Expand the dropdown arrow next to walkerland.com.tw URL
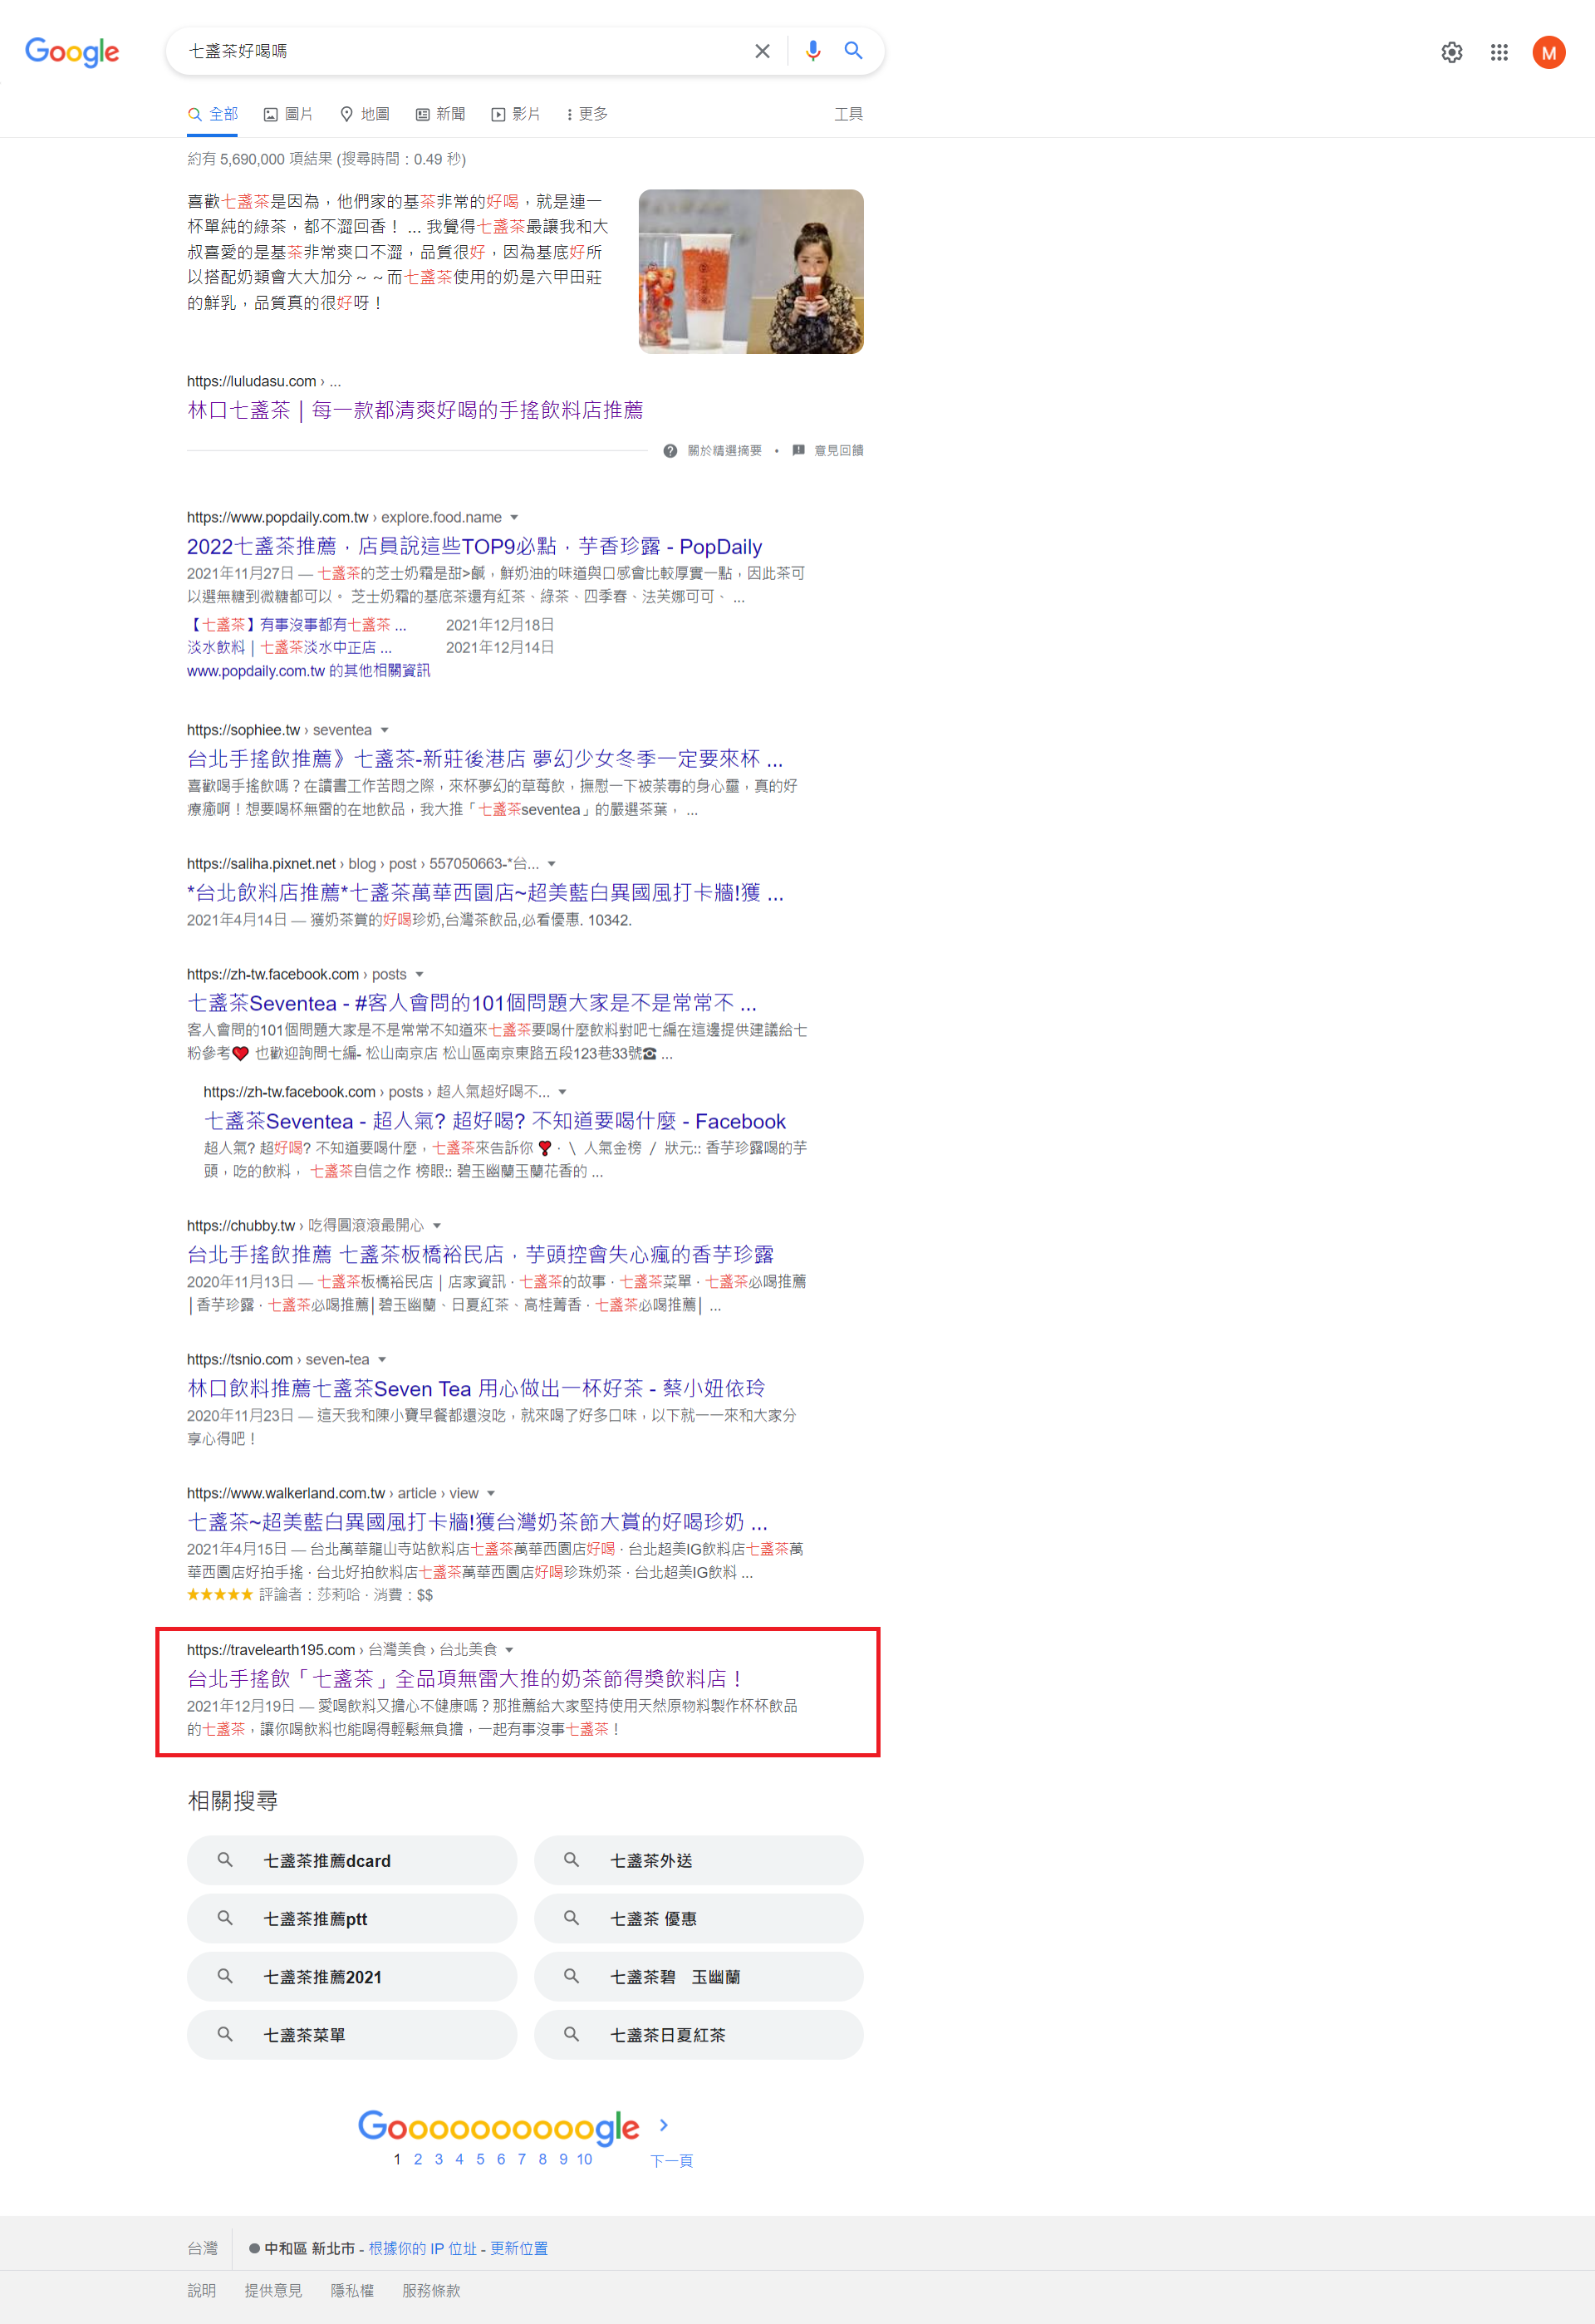The height and width of the screenshot is (2324, 1595). click(x=491, y=1494)
